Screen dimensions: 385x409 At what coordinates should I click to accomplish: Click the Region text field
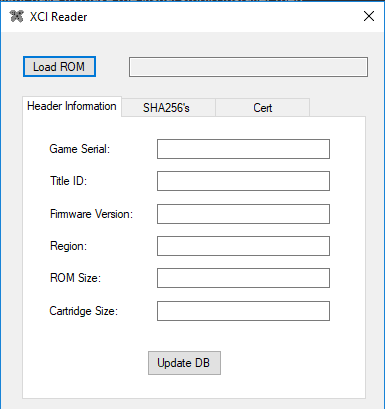243,246
